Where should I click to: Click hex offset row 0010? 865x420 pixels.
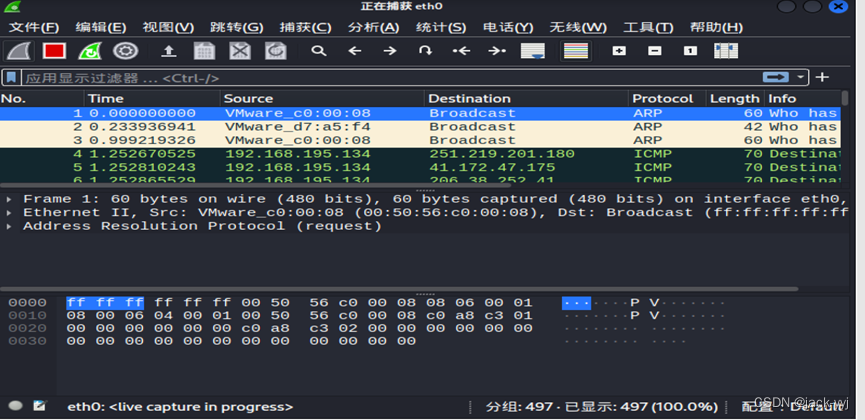click(x=27, y=316)
